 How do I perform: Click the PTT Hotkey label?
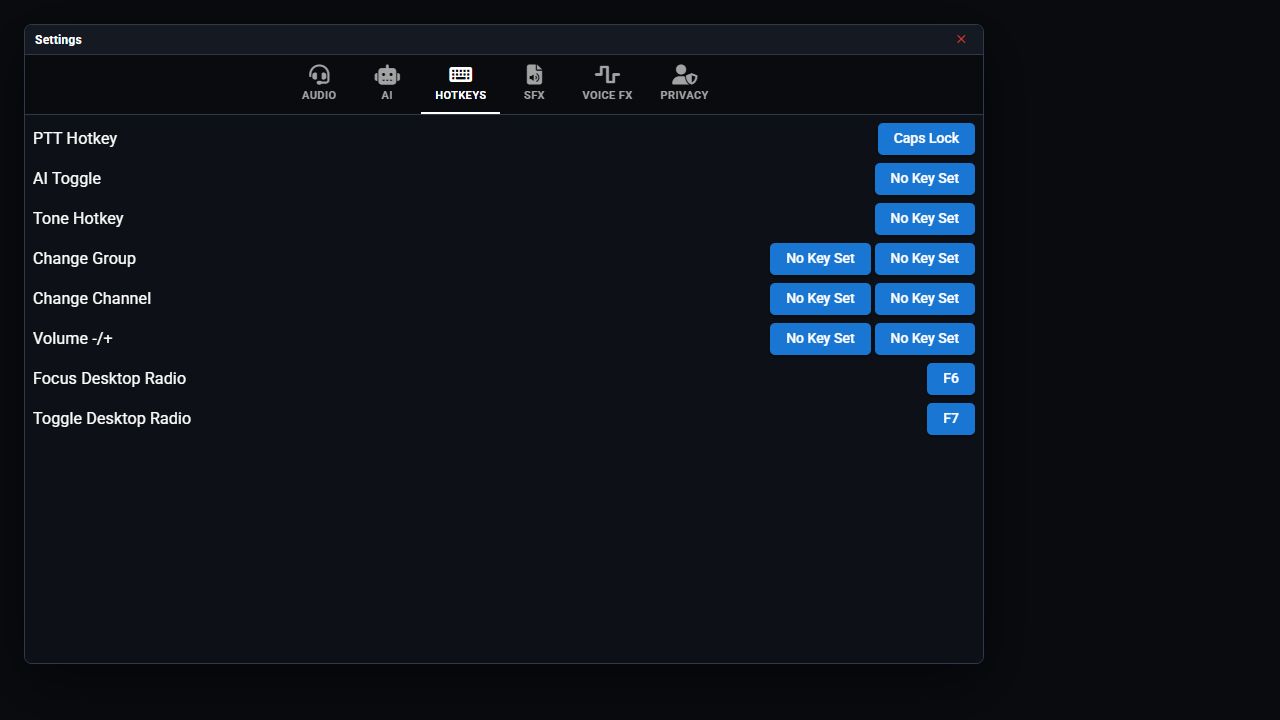pos(75,139)
